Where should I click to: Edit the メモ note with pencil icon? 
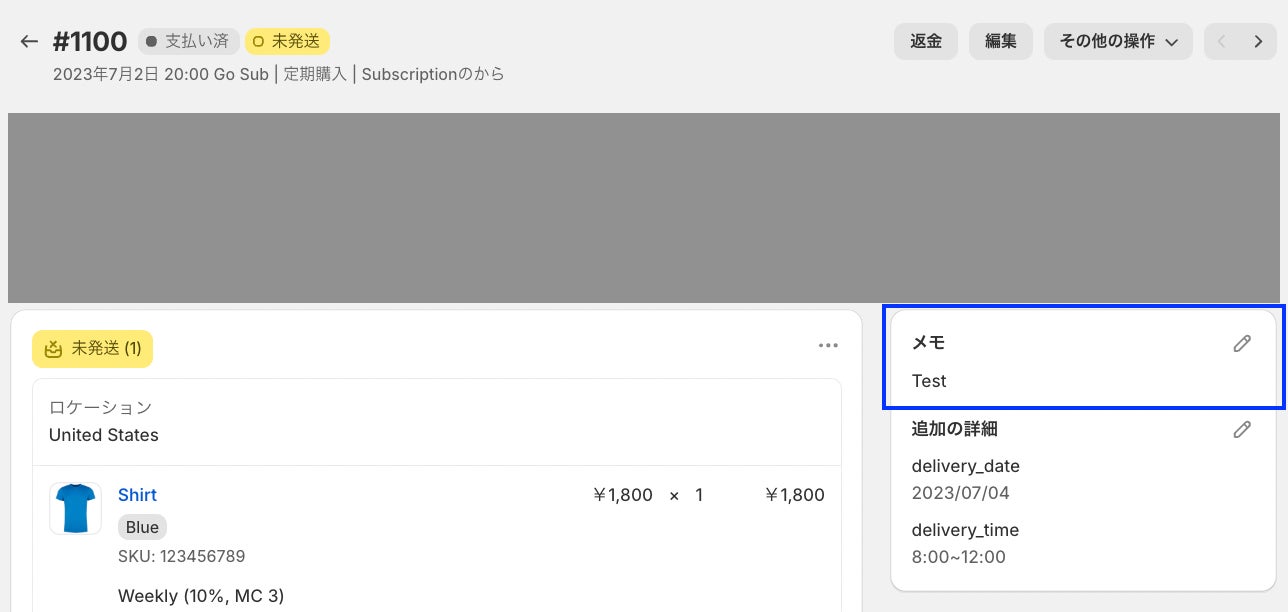(1242, 343)
